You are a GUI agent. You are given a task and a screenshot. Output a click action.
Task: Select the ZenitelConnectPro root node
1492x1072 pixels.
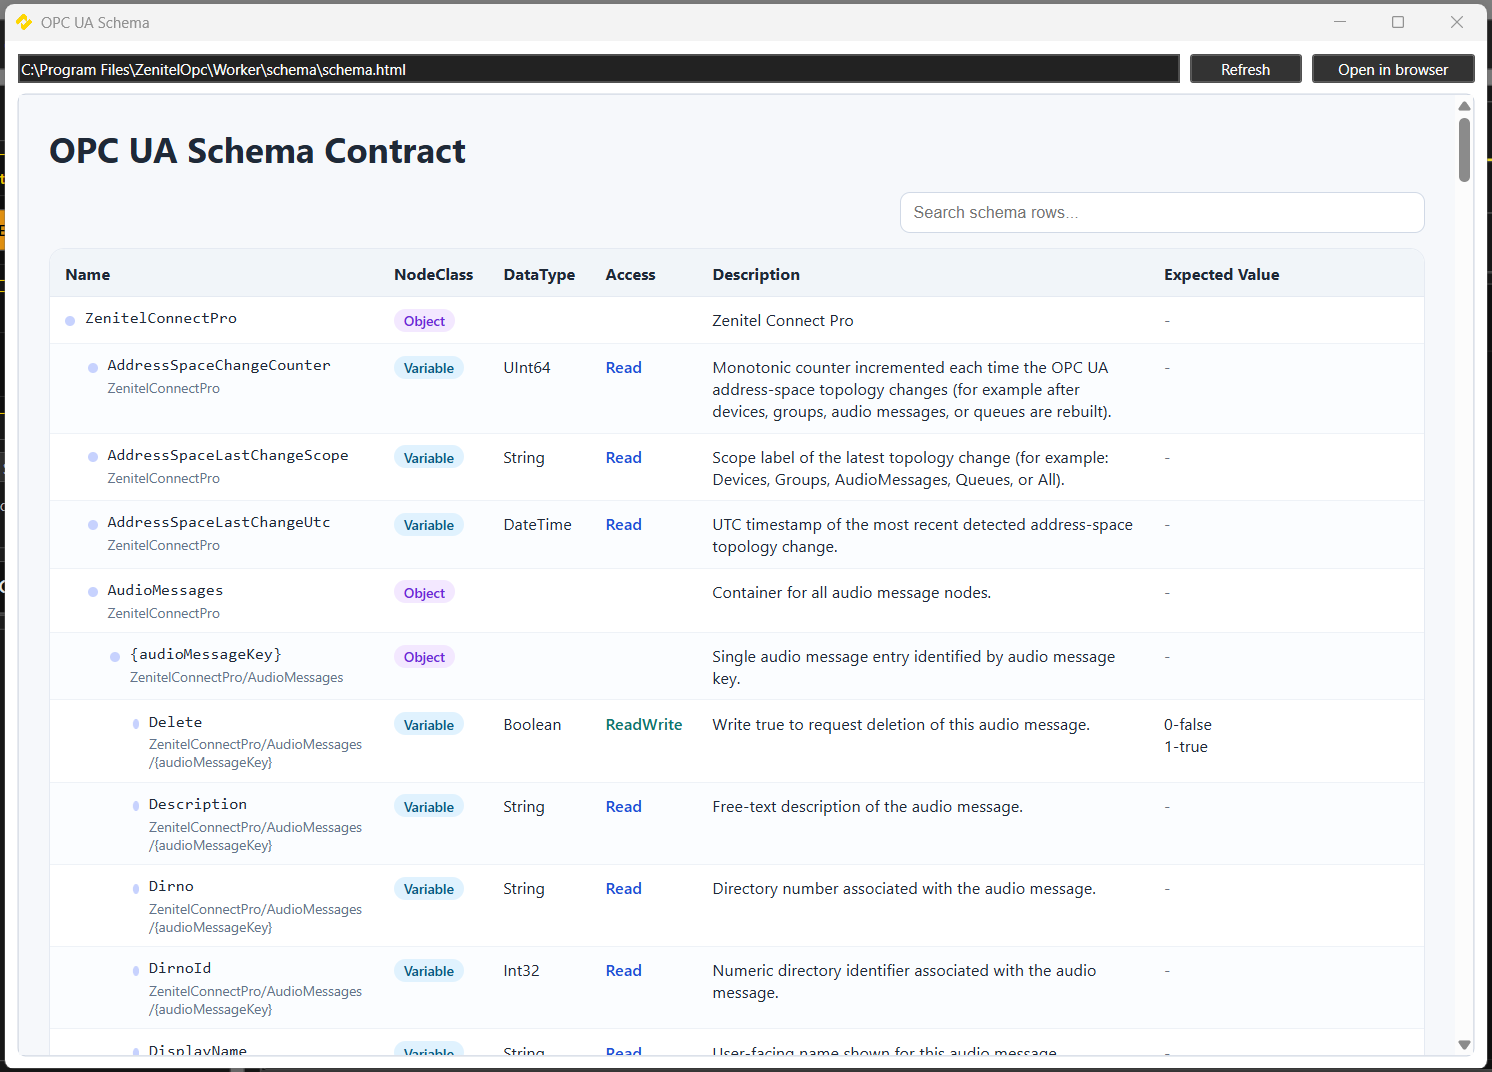pyautogui.click(x=161, y=319)
